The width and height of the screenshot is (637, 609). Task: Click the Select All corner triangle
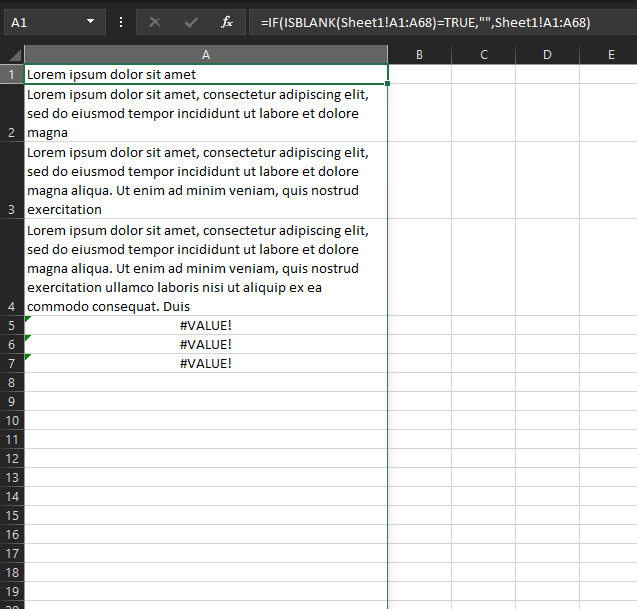[x=15, y=54]
